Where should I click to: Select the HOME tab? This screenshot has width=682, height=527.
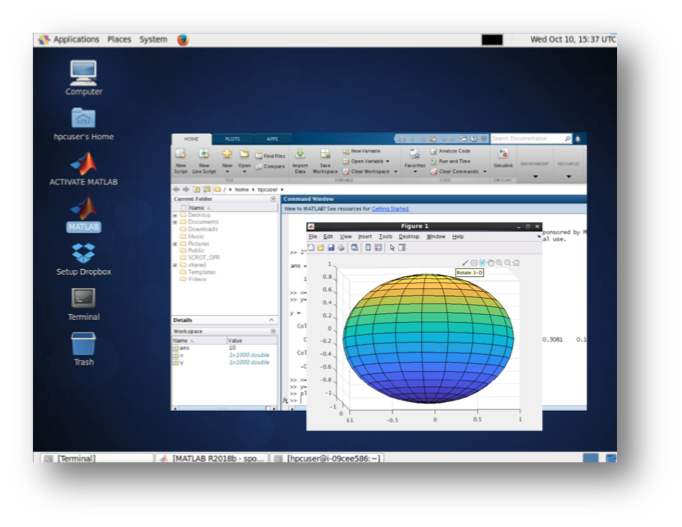(x=191, y=139)
